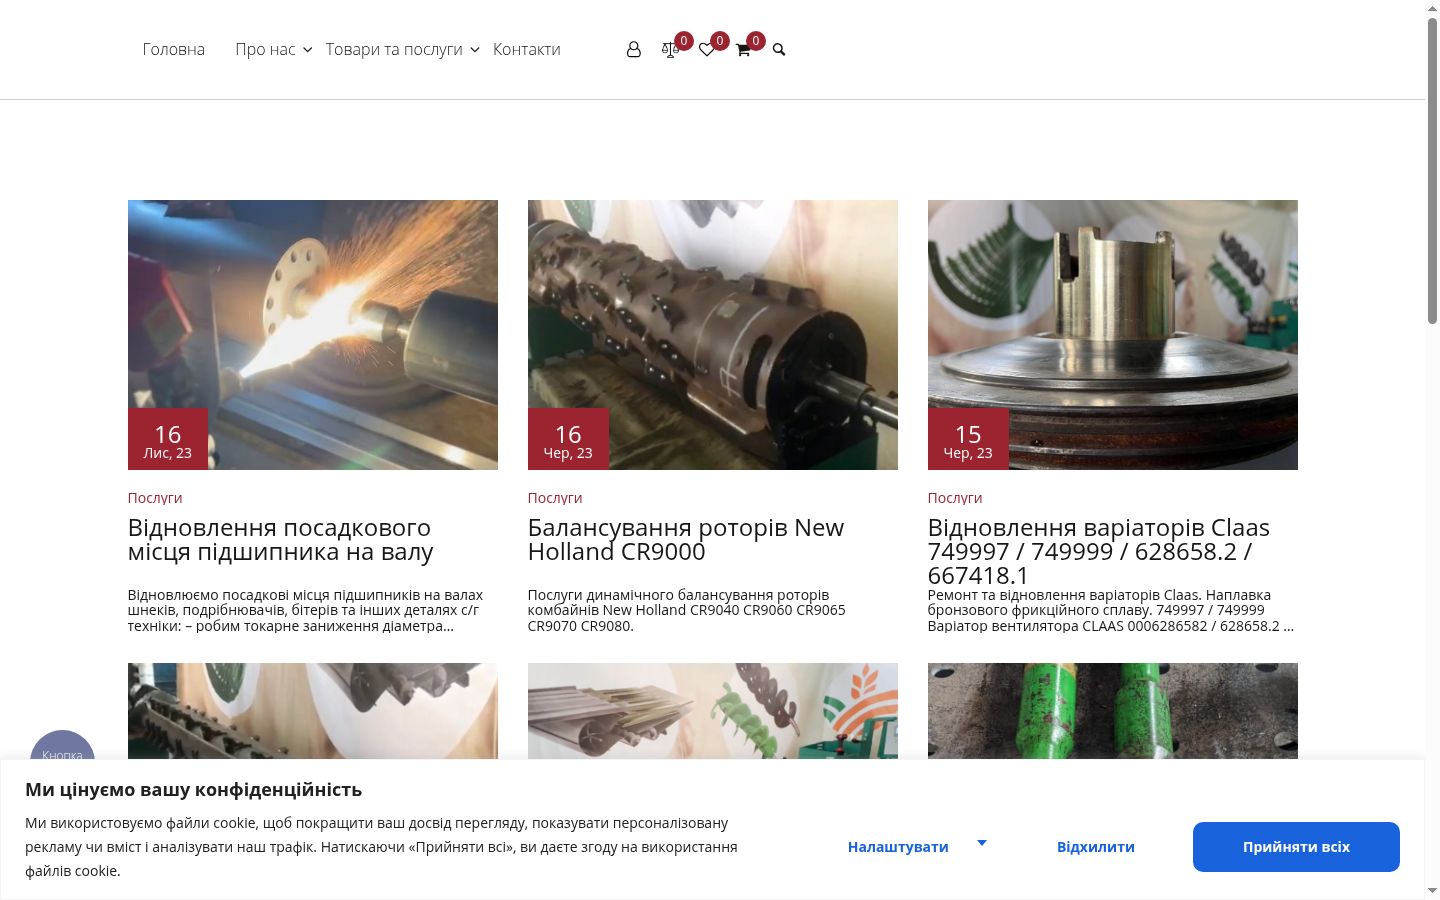
Task: Expand the Про нас submenu chevron
Action: (307, 49)
